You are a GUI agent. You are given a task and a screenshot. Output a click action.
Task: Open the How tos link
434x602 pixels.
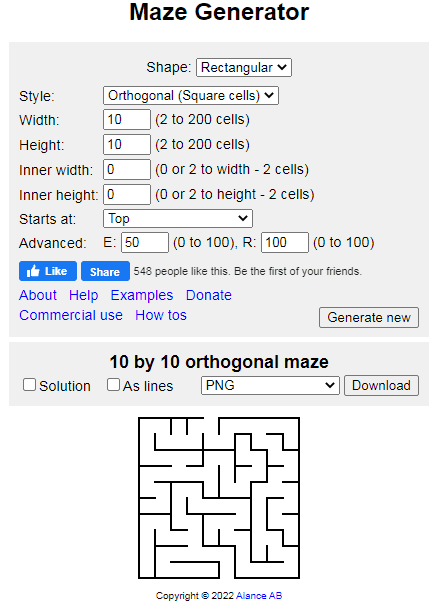[x=161, y=315]
